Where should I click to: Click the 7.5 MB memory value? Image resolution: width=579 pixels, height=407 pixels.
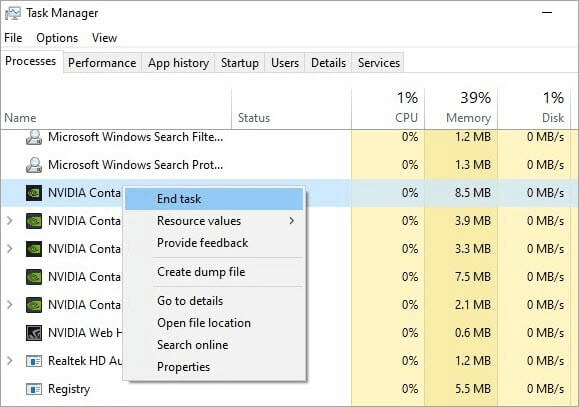pyautogui.click(x=473, y=277)
